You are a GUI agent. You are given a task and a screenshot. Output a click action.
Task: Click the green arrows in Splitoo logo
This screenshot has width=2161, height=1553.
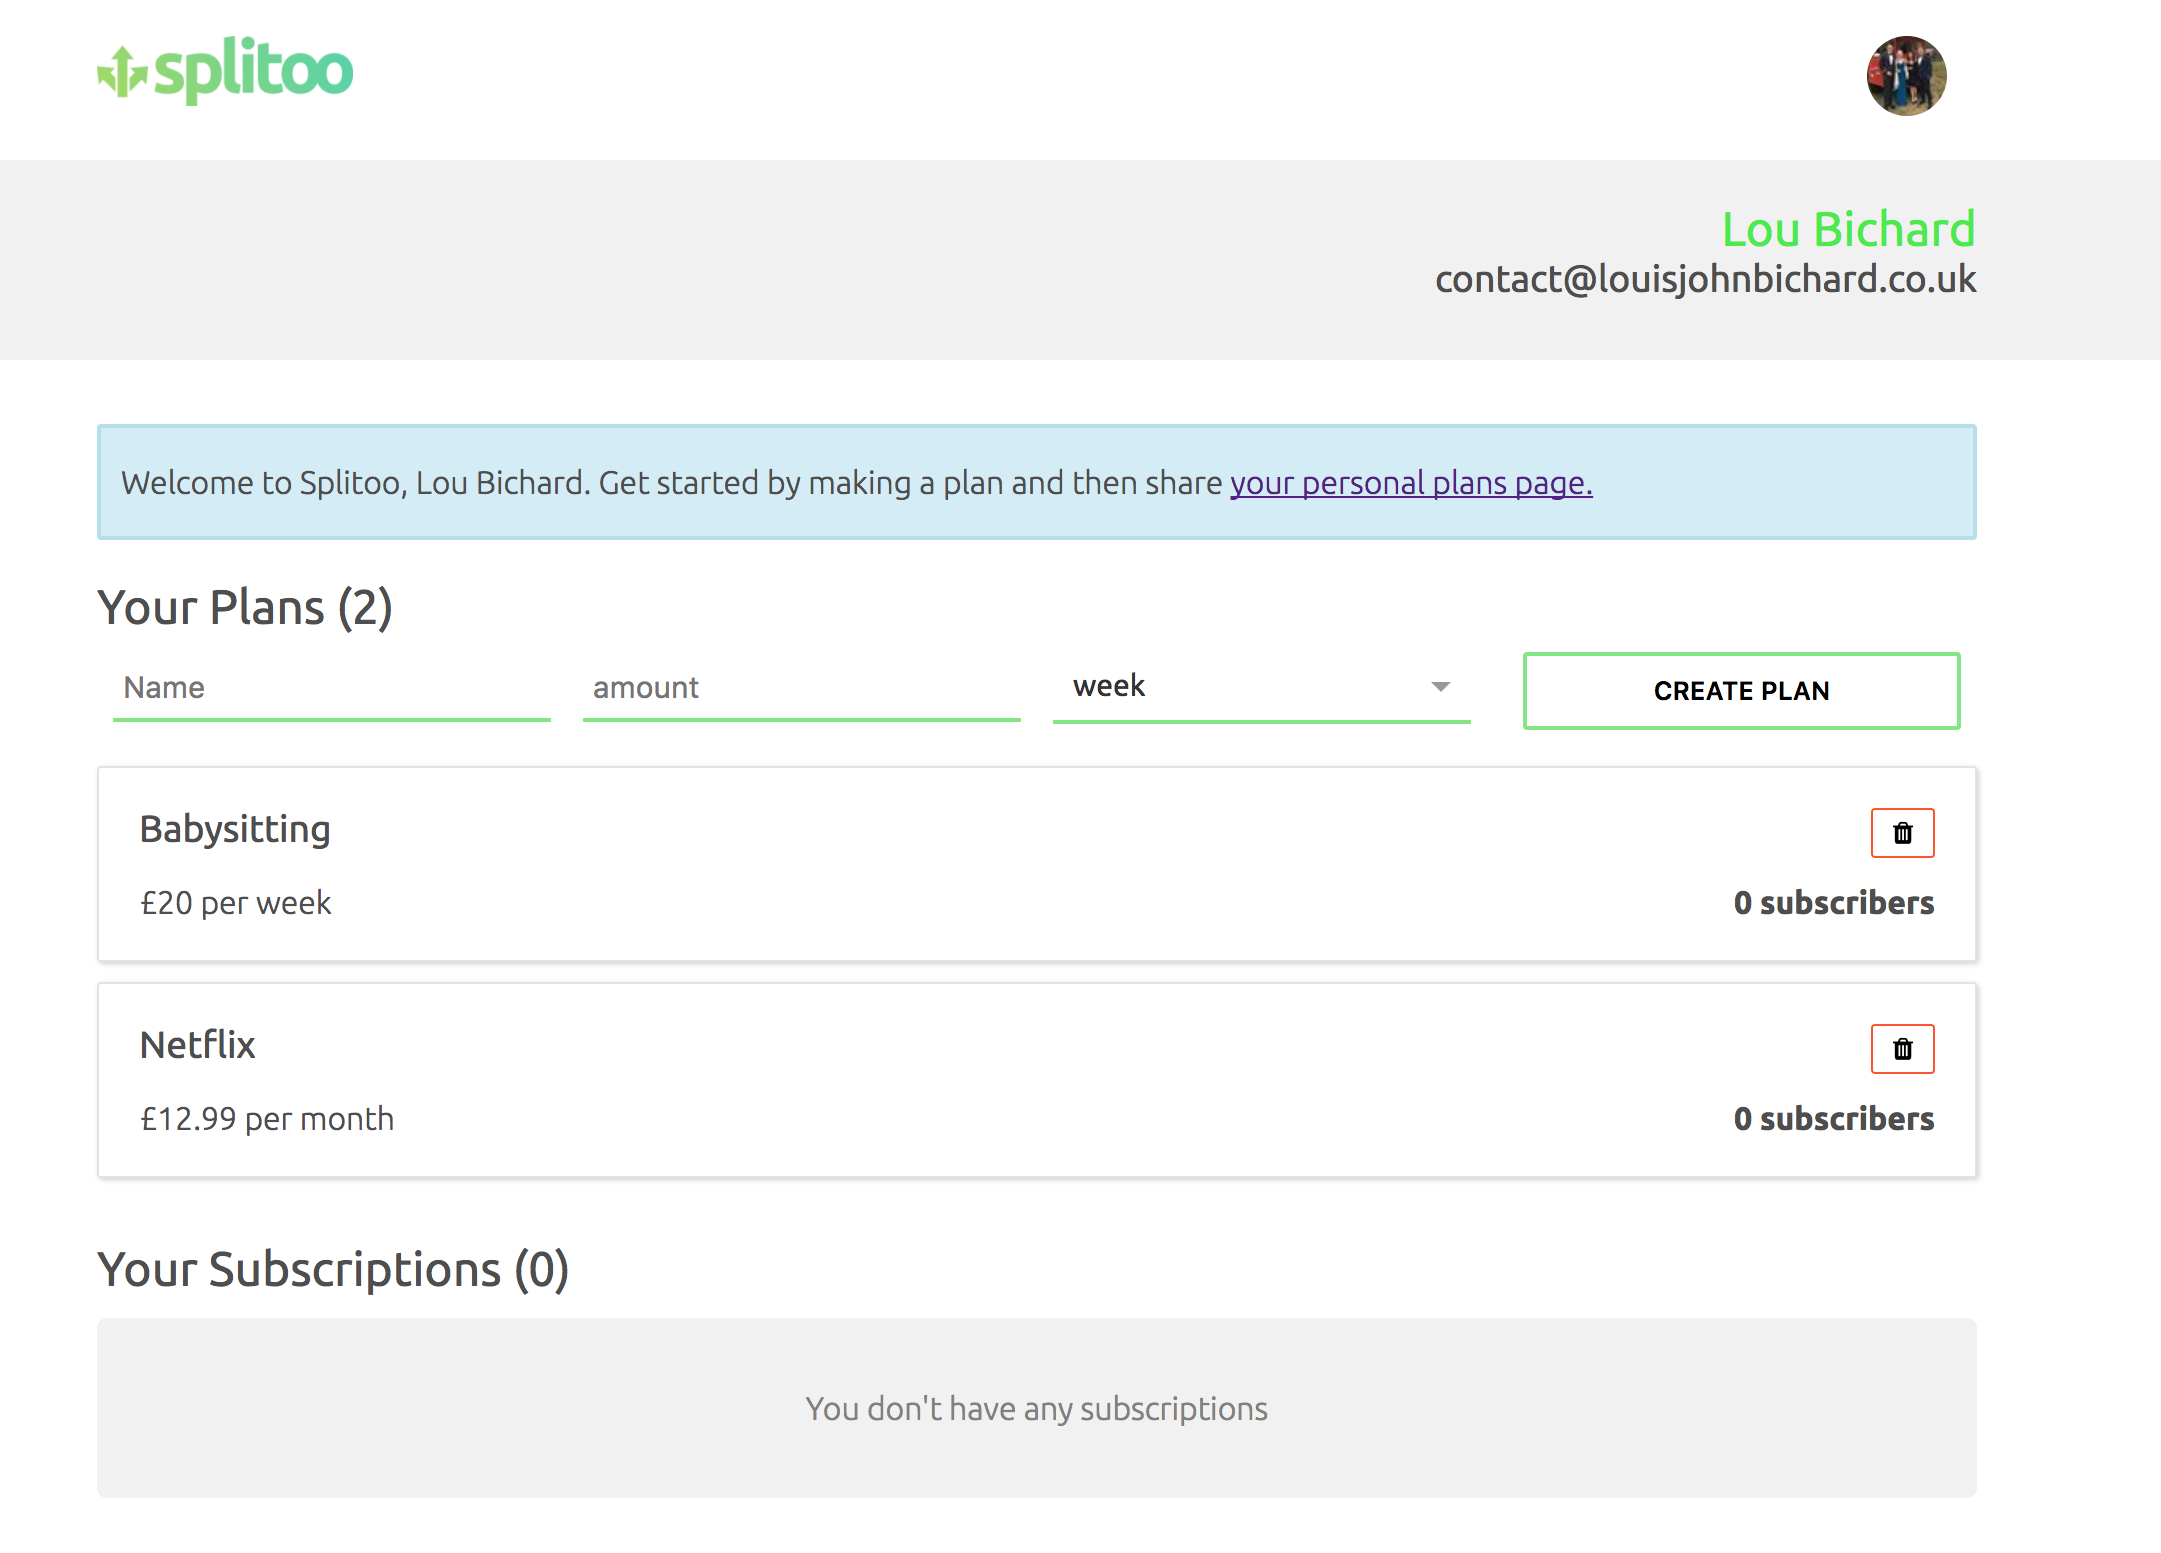[x=122, y=72]
